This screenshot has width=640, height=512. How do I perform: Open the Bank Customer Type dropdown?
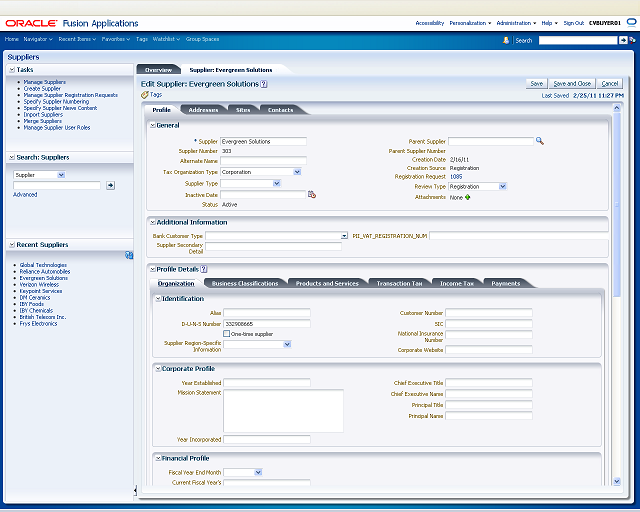pos(344,236)
